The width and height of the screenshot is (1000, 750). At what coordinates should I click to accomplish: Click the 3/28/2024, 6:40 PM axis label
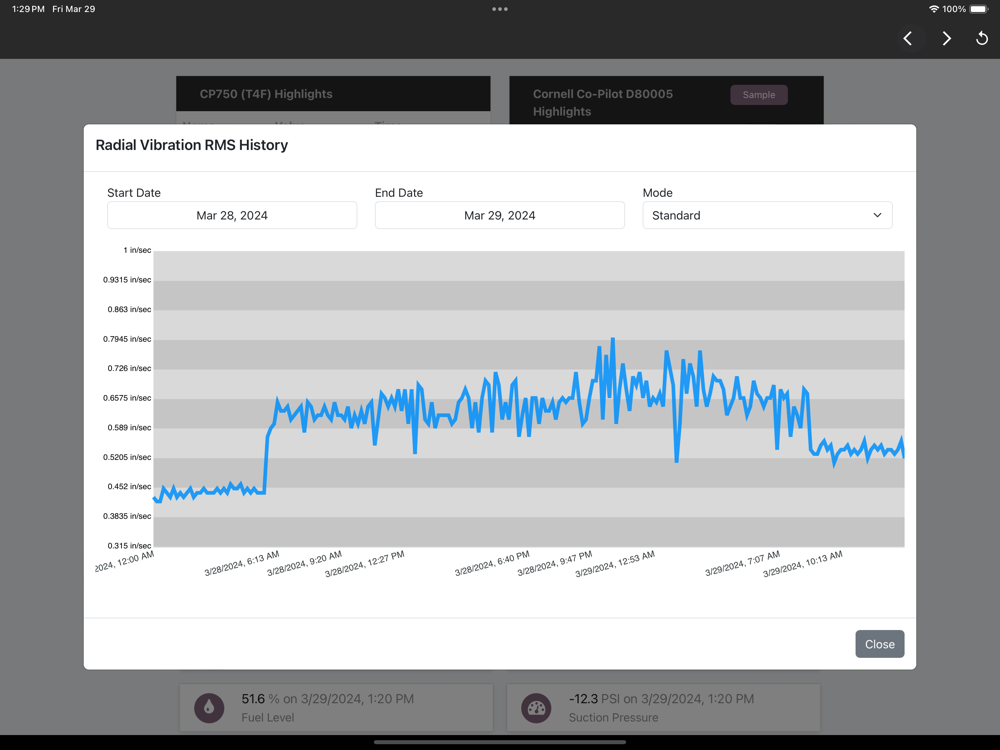pos(492,563)
